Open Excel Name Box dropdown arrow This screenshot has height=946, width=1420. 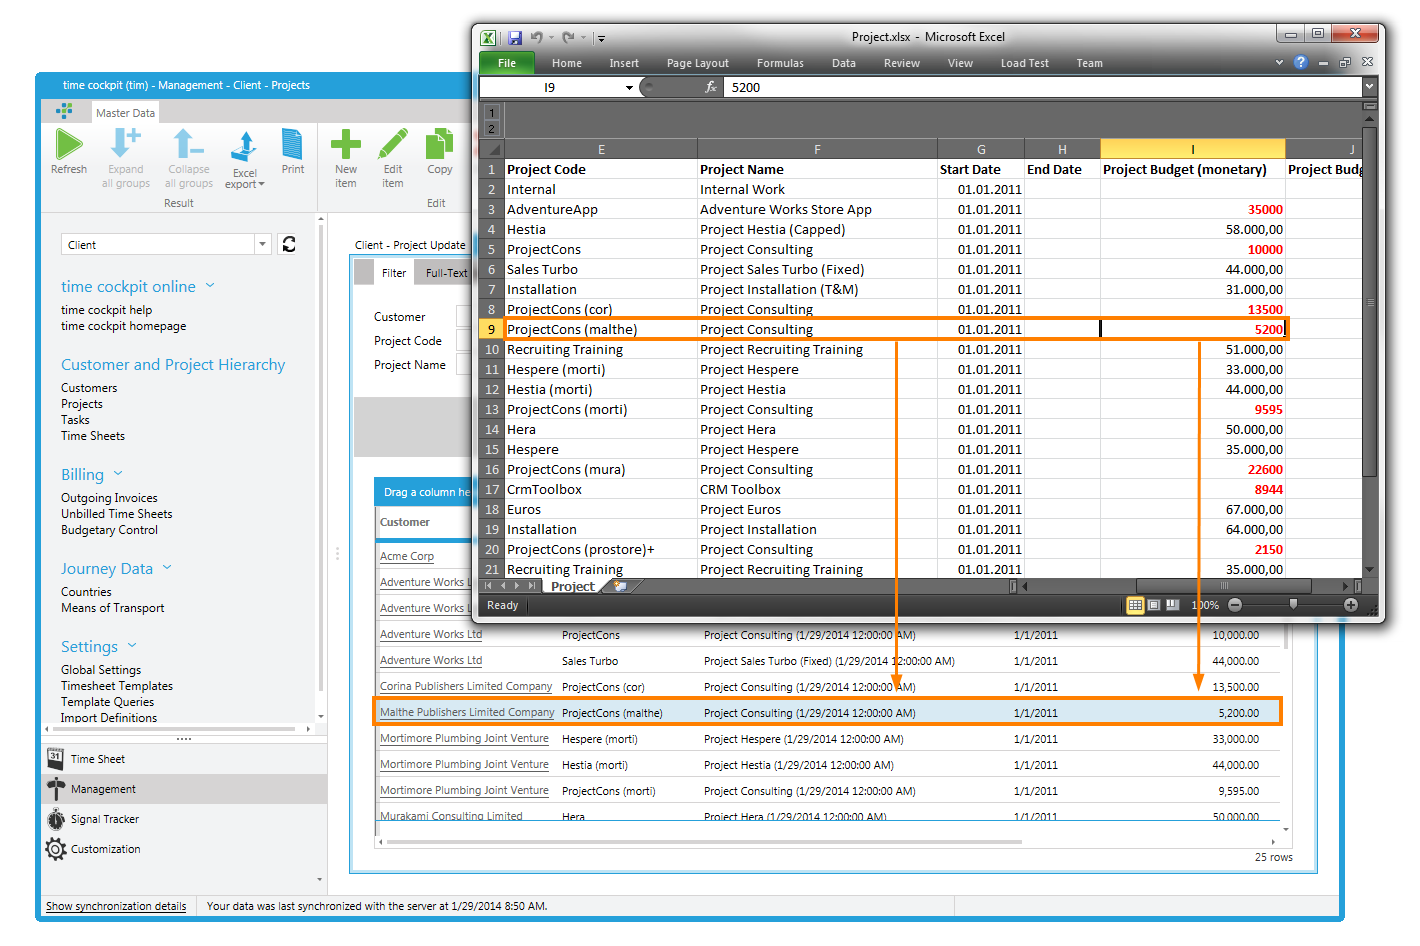tap(629, 88)
